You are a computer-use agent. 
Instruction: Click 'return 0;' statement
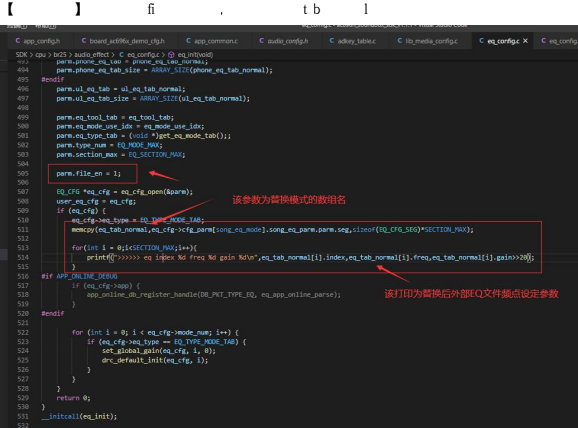point(73,398)
